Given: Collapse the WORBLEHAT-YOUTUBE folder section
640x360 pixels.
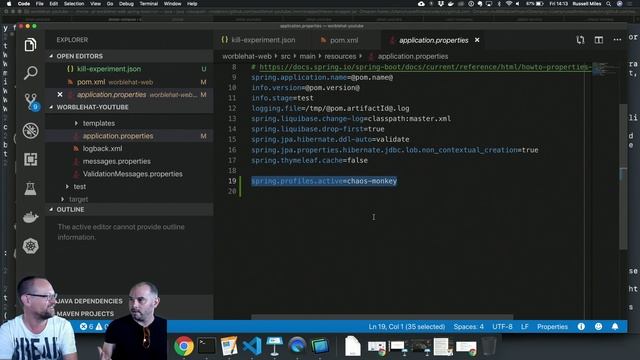Looking at the screenshot, I should [x=92, y=107].
